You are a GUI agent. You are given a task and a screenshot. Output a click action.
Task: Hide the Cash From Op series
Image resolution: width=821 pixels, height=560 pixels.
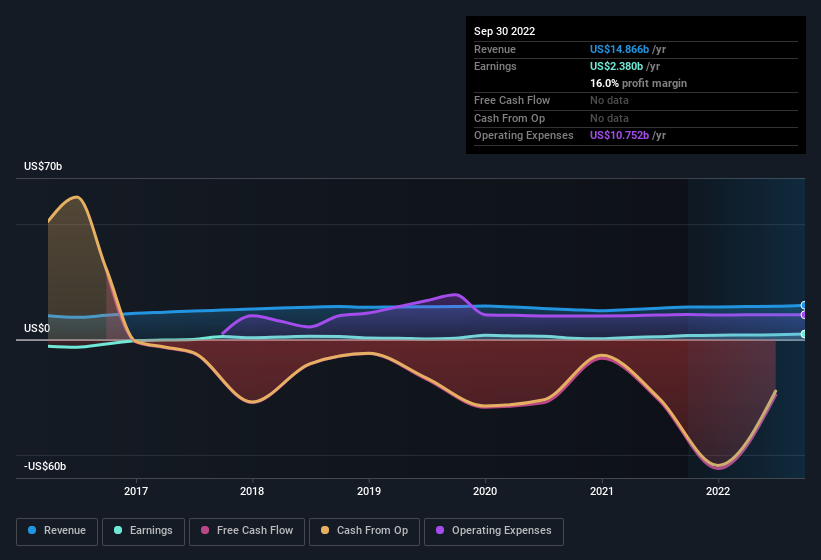pos(364,531)
